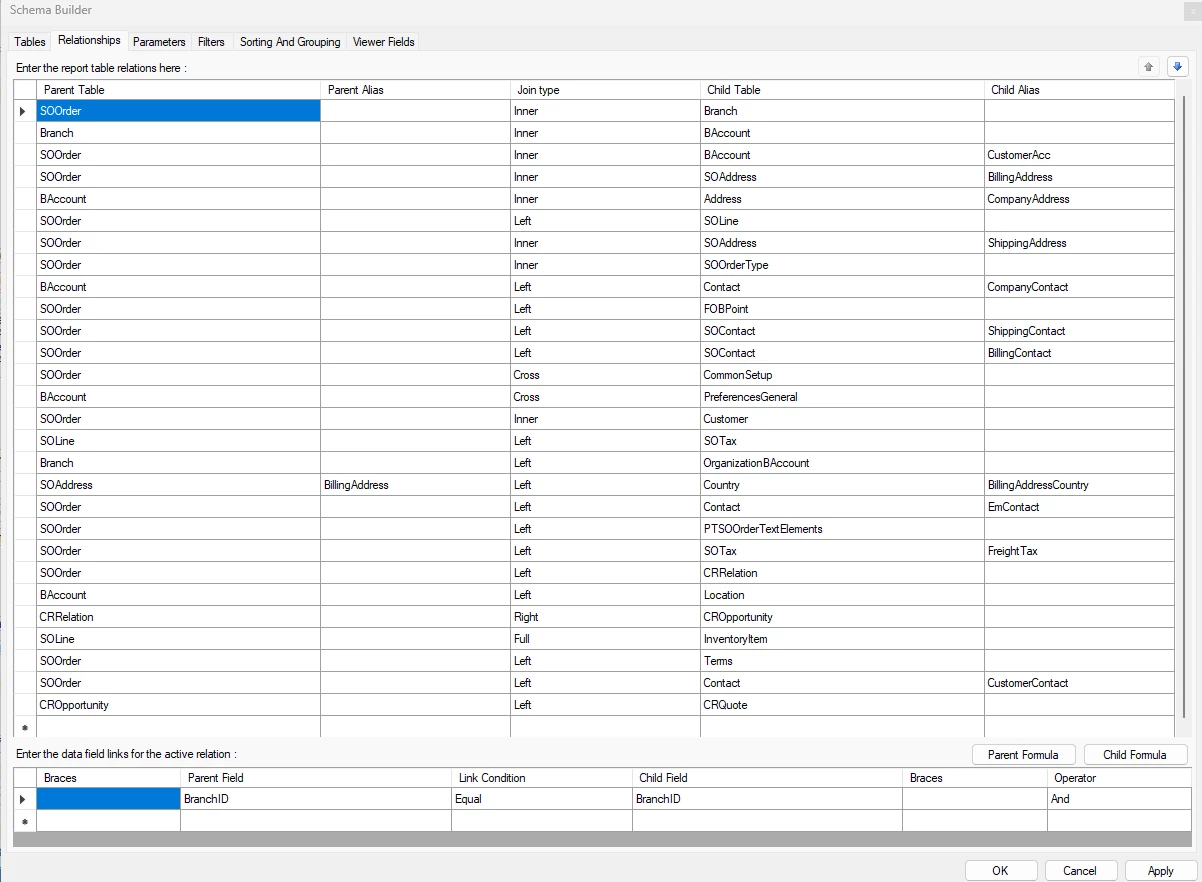The width and height of the screenshot is (1202, 882).
Task: Select the Full join type for InventoryItem
Action: click(605, 639)
